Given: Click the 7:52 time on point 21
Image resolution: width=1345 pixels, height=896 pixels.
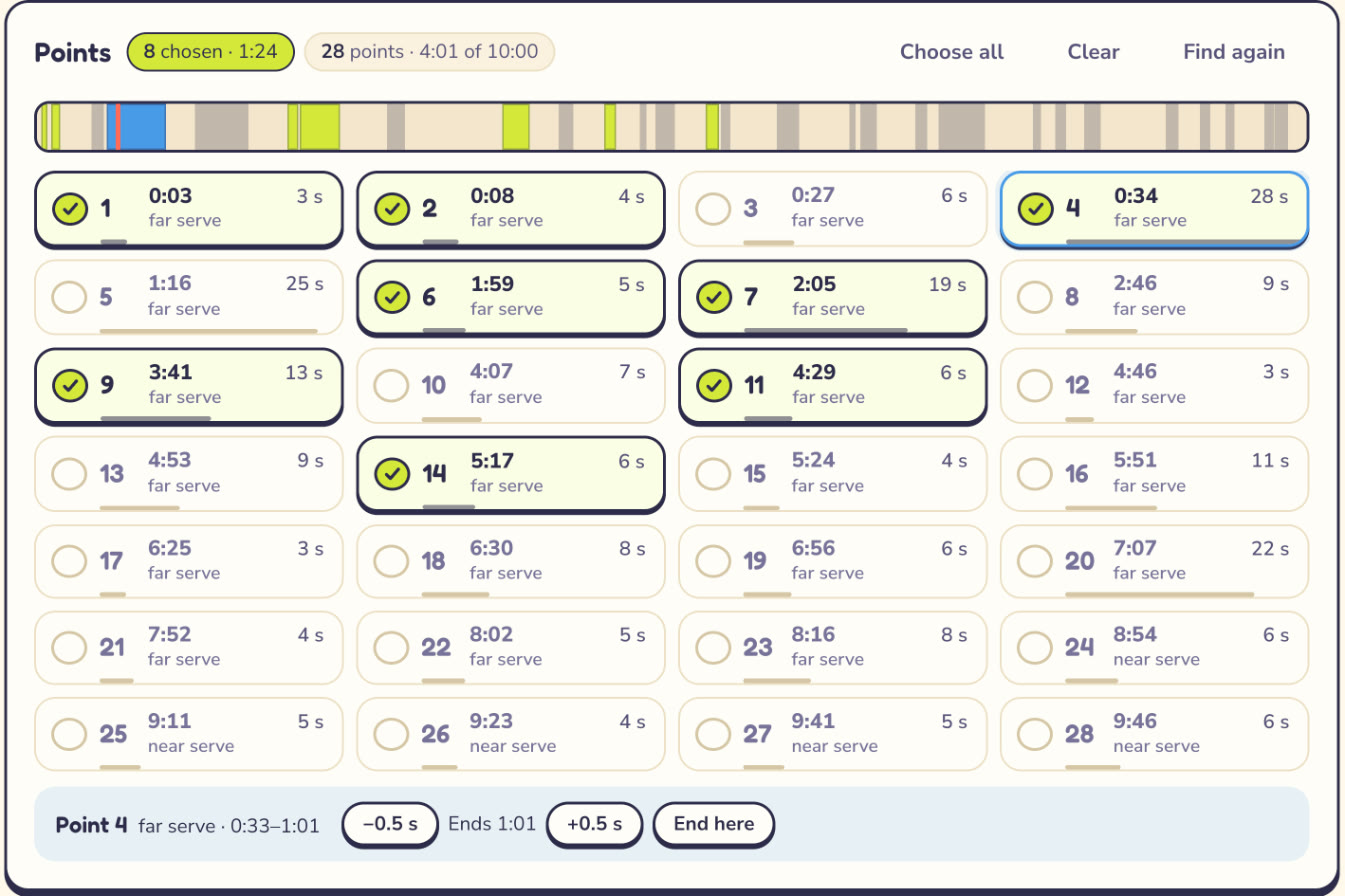Looking at the screenshot, I should coord(170,635).
